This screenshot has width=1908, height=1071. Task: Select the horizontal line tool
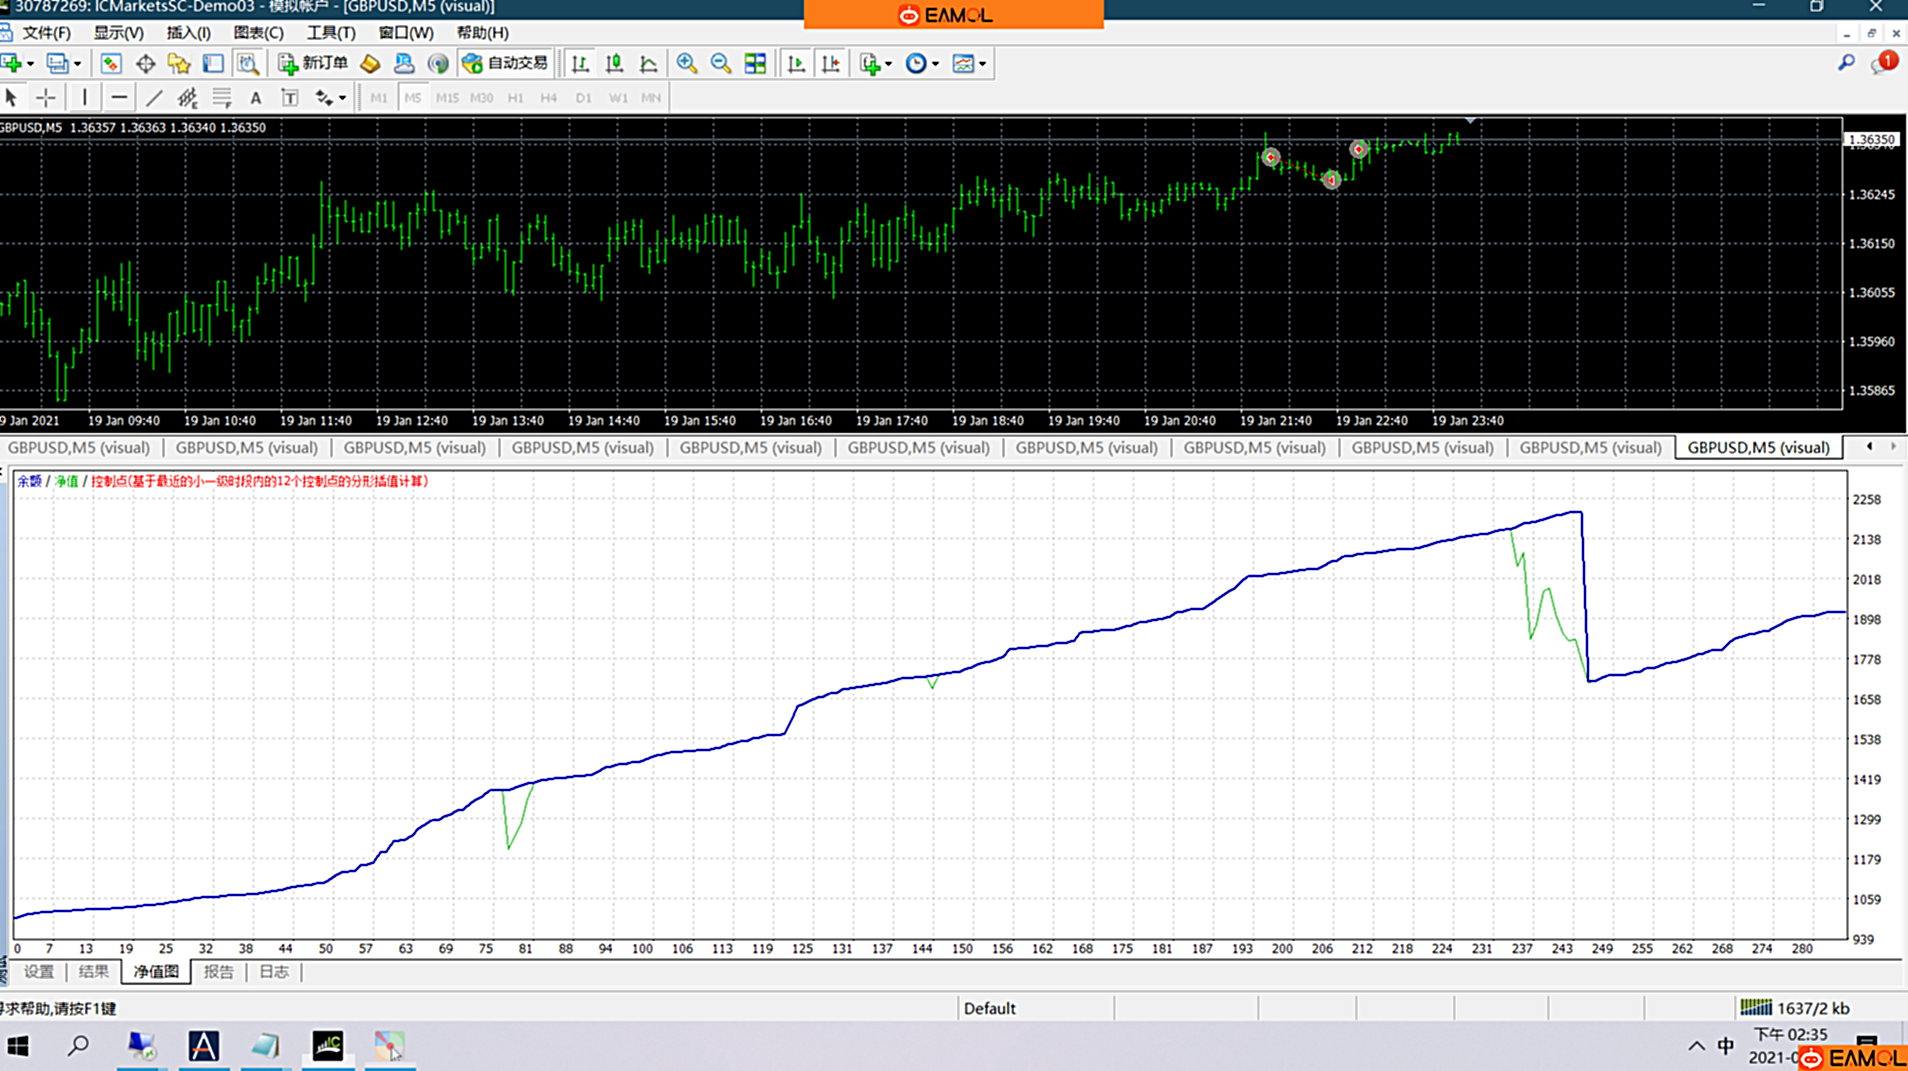[x=119, y=97]
